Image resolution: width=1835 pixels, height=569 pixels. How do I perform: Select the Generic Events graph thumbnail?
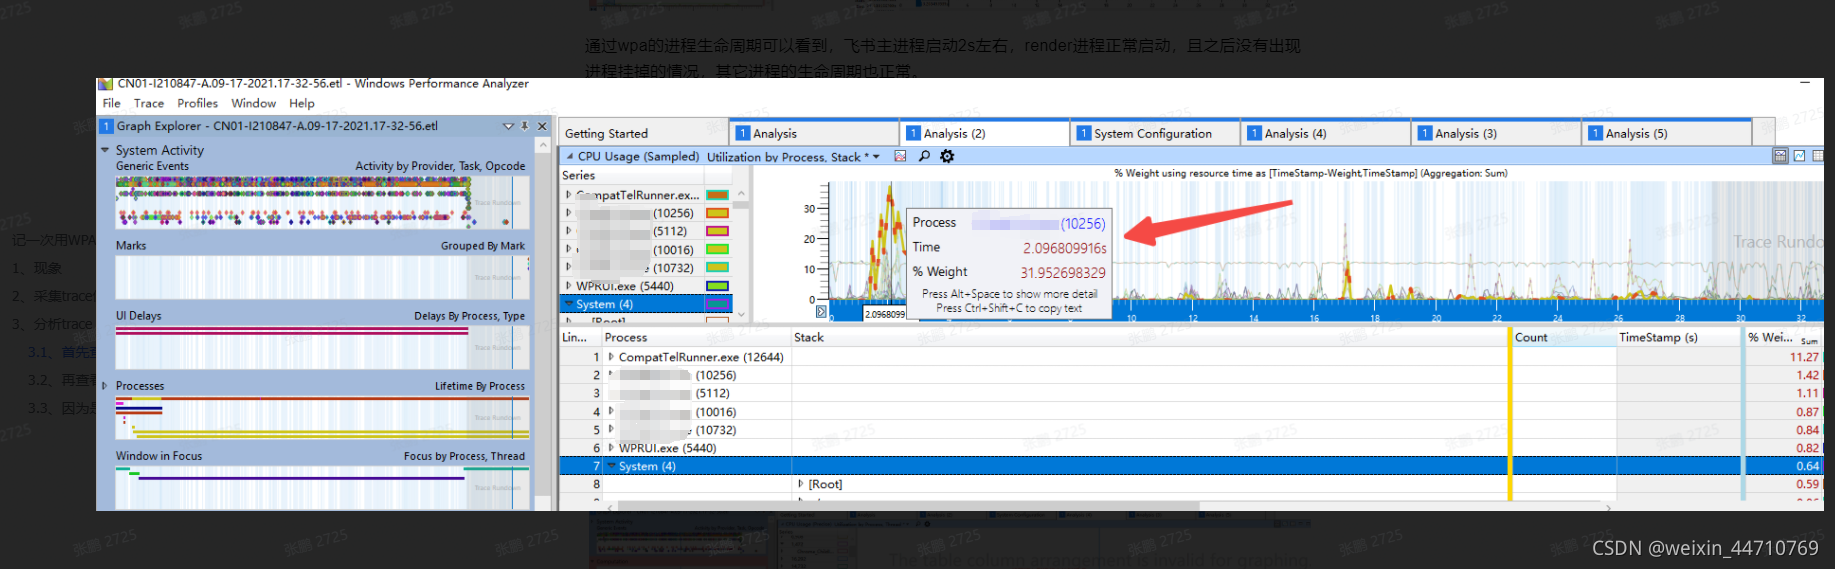[322, 203]
